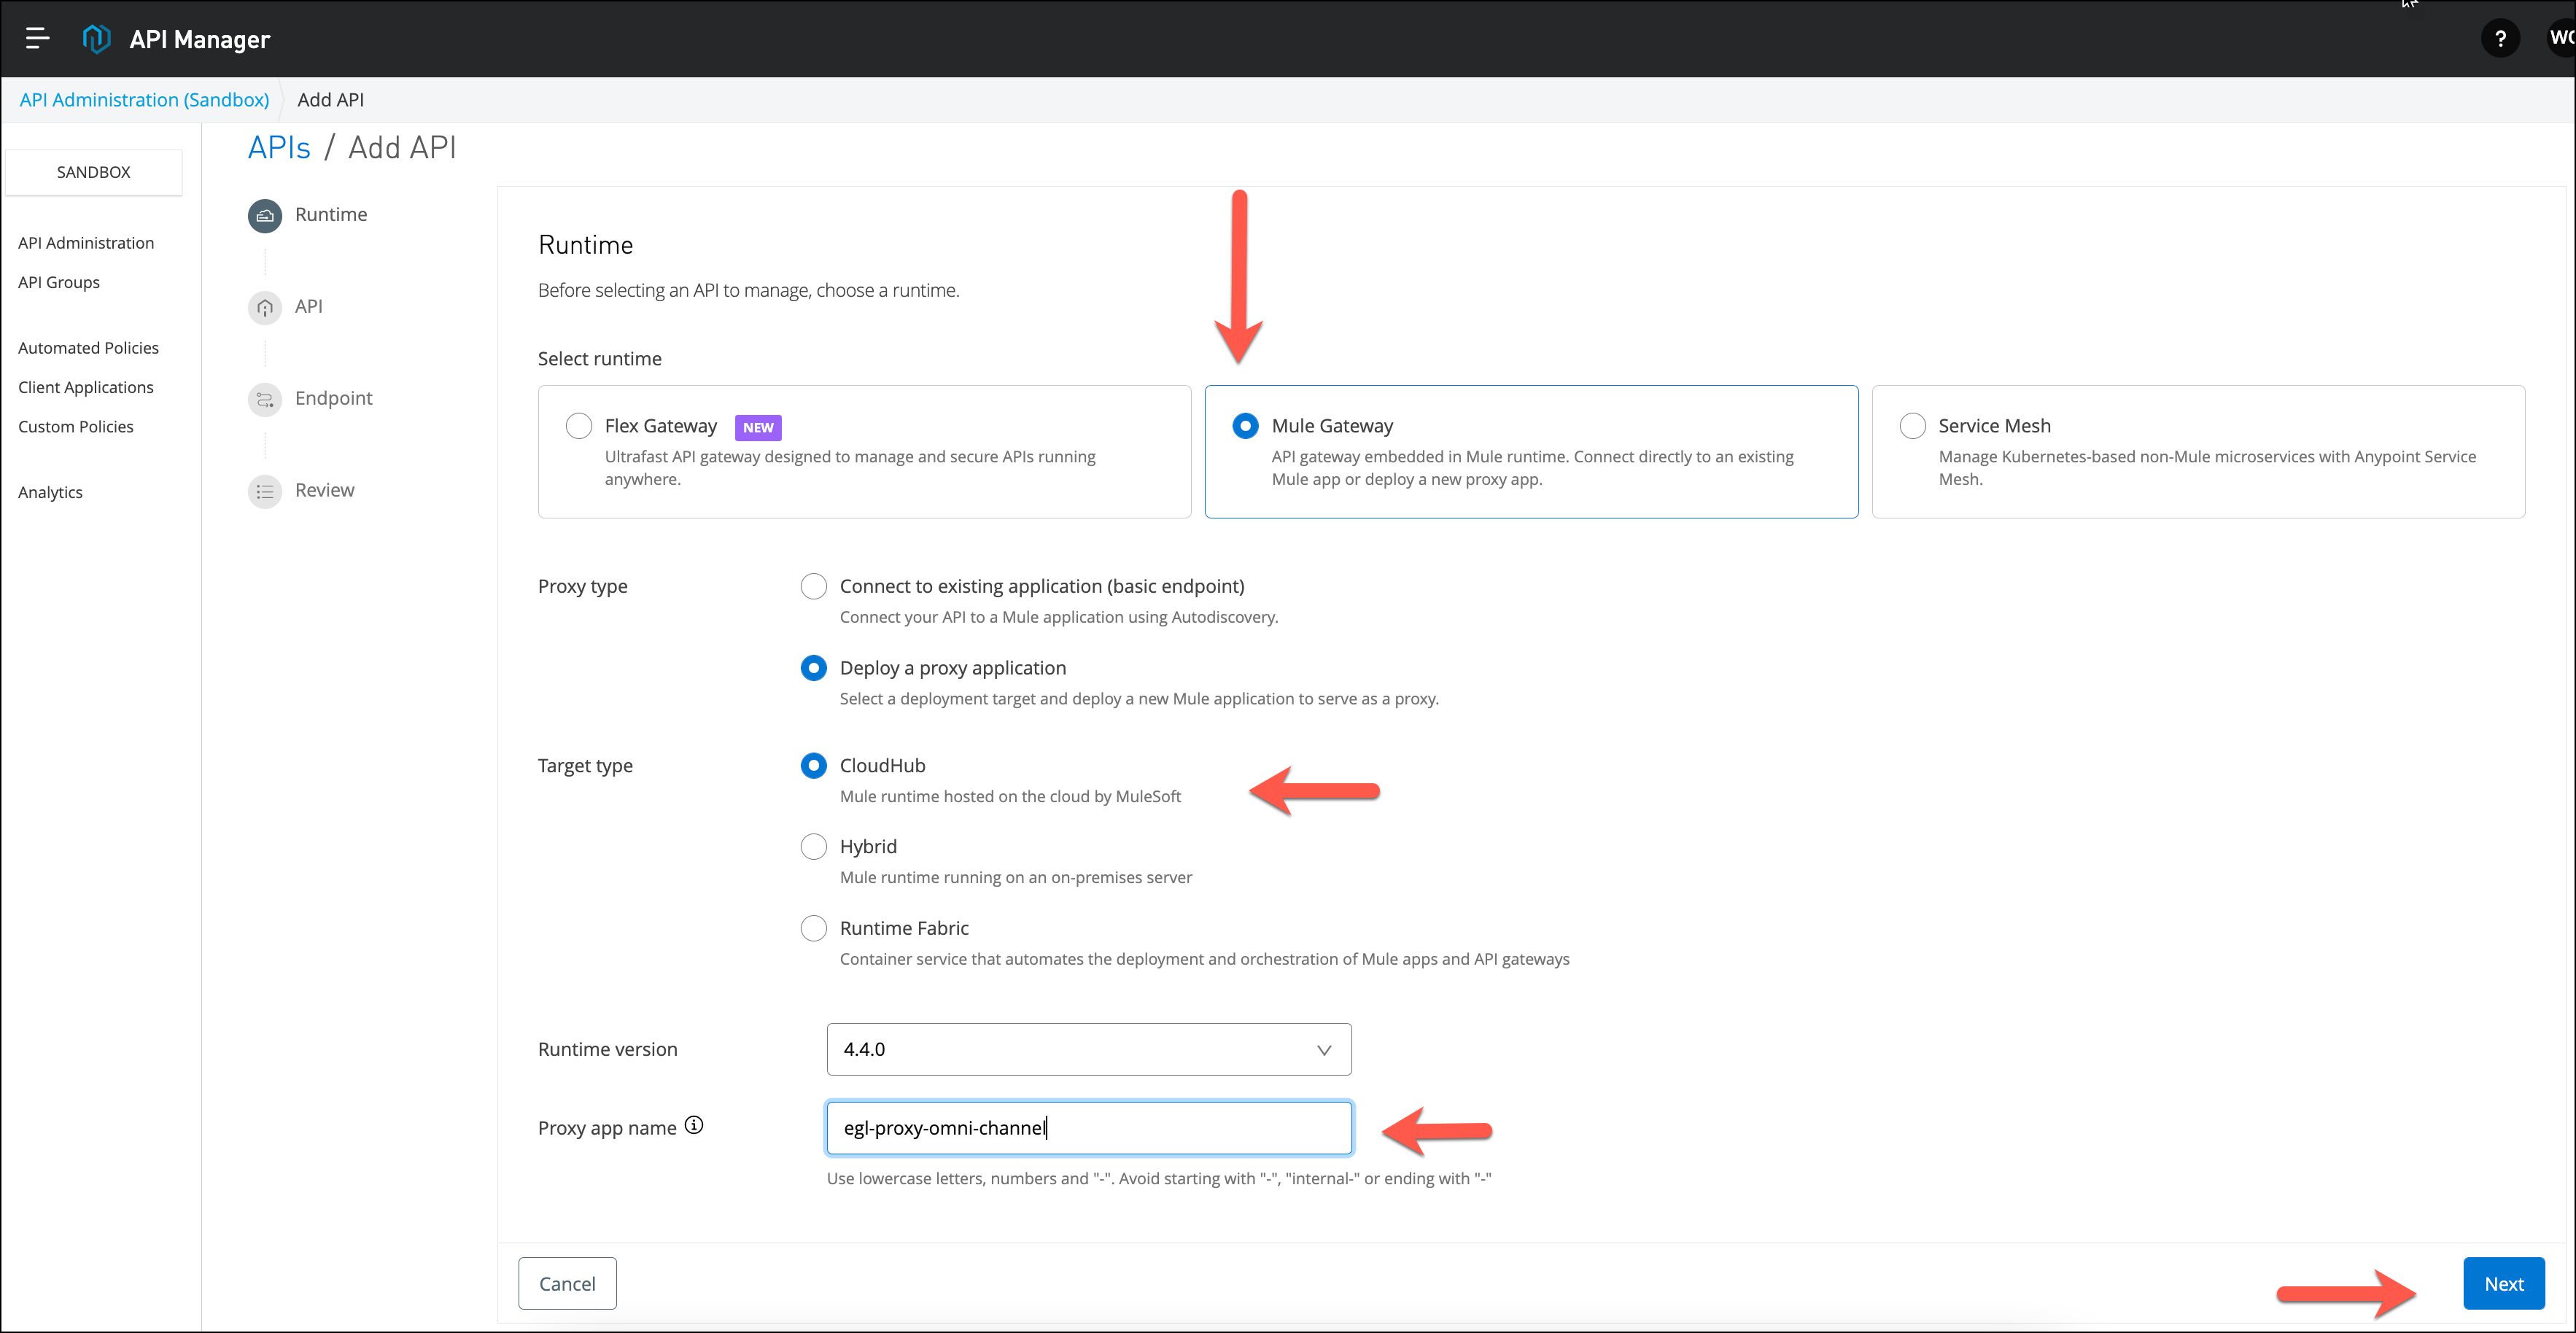The width and height of the screenshot is (2576, 1333).
Task: Click the NEW badge beside Flex Gateway
Action: pyautogui.click(x=758, y=427)
